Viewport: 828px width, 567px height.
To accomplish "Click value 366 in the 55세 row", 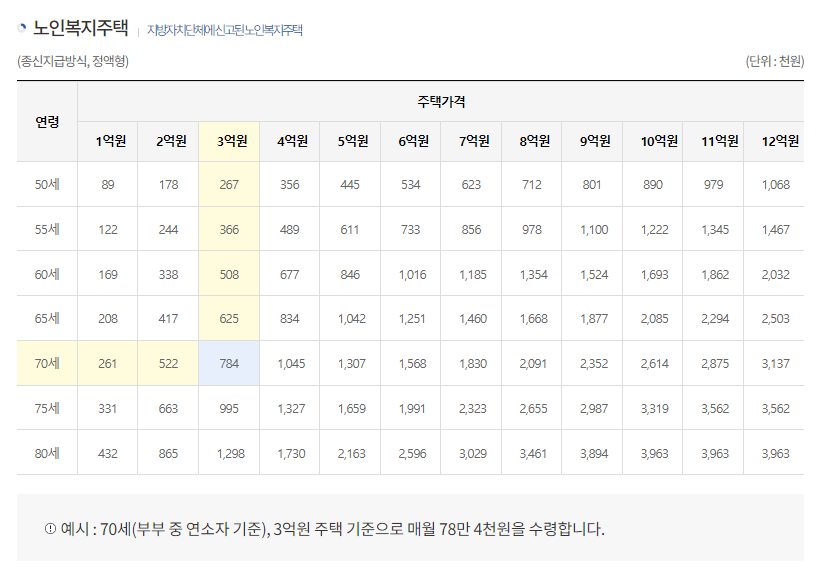I will tap(229, 230).
